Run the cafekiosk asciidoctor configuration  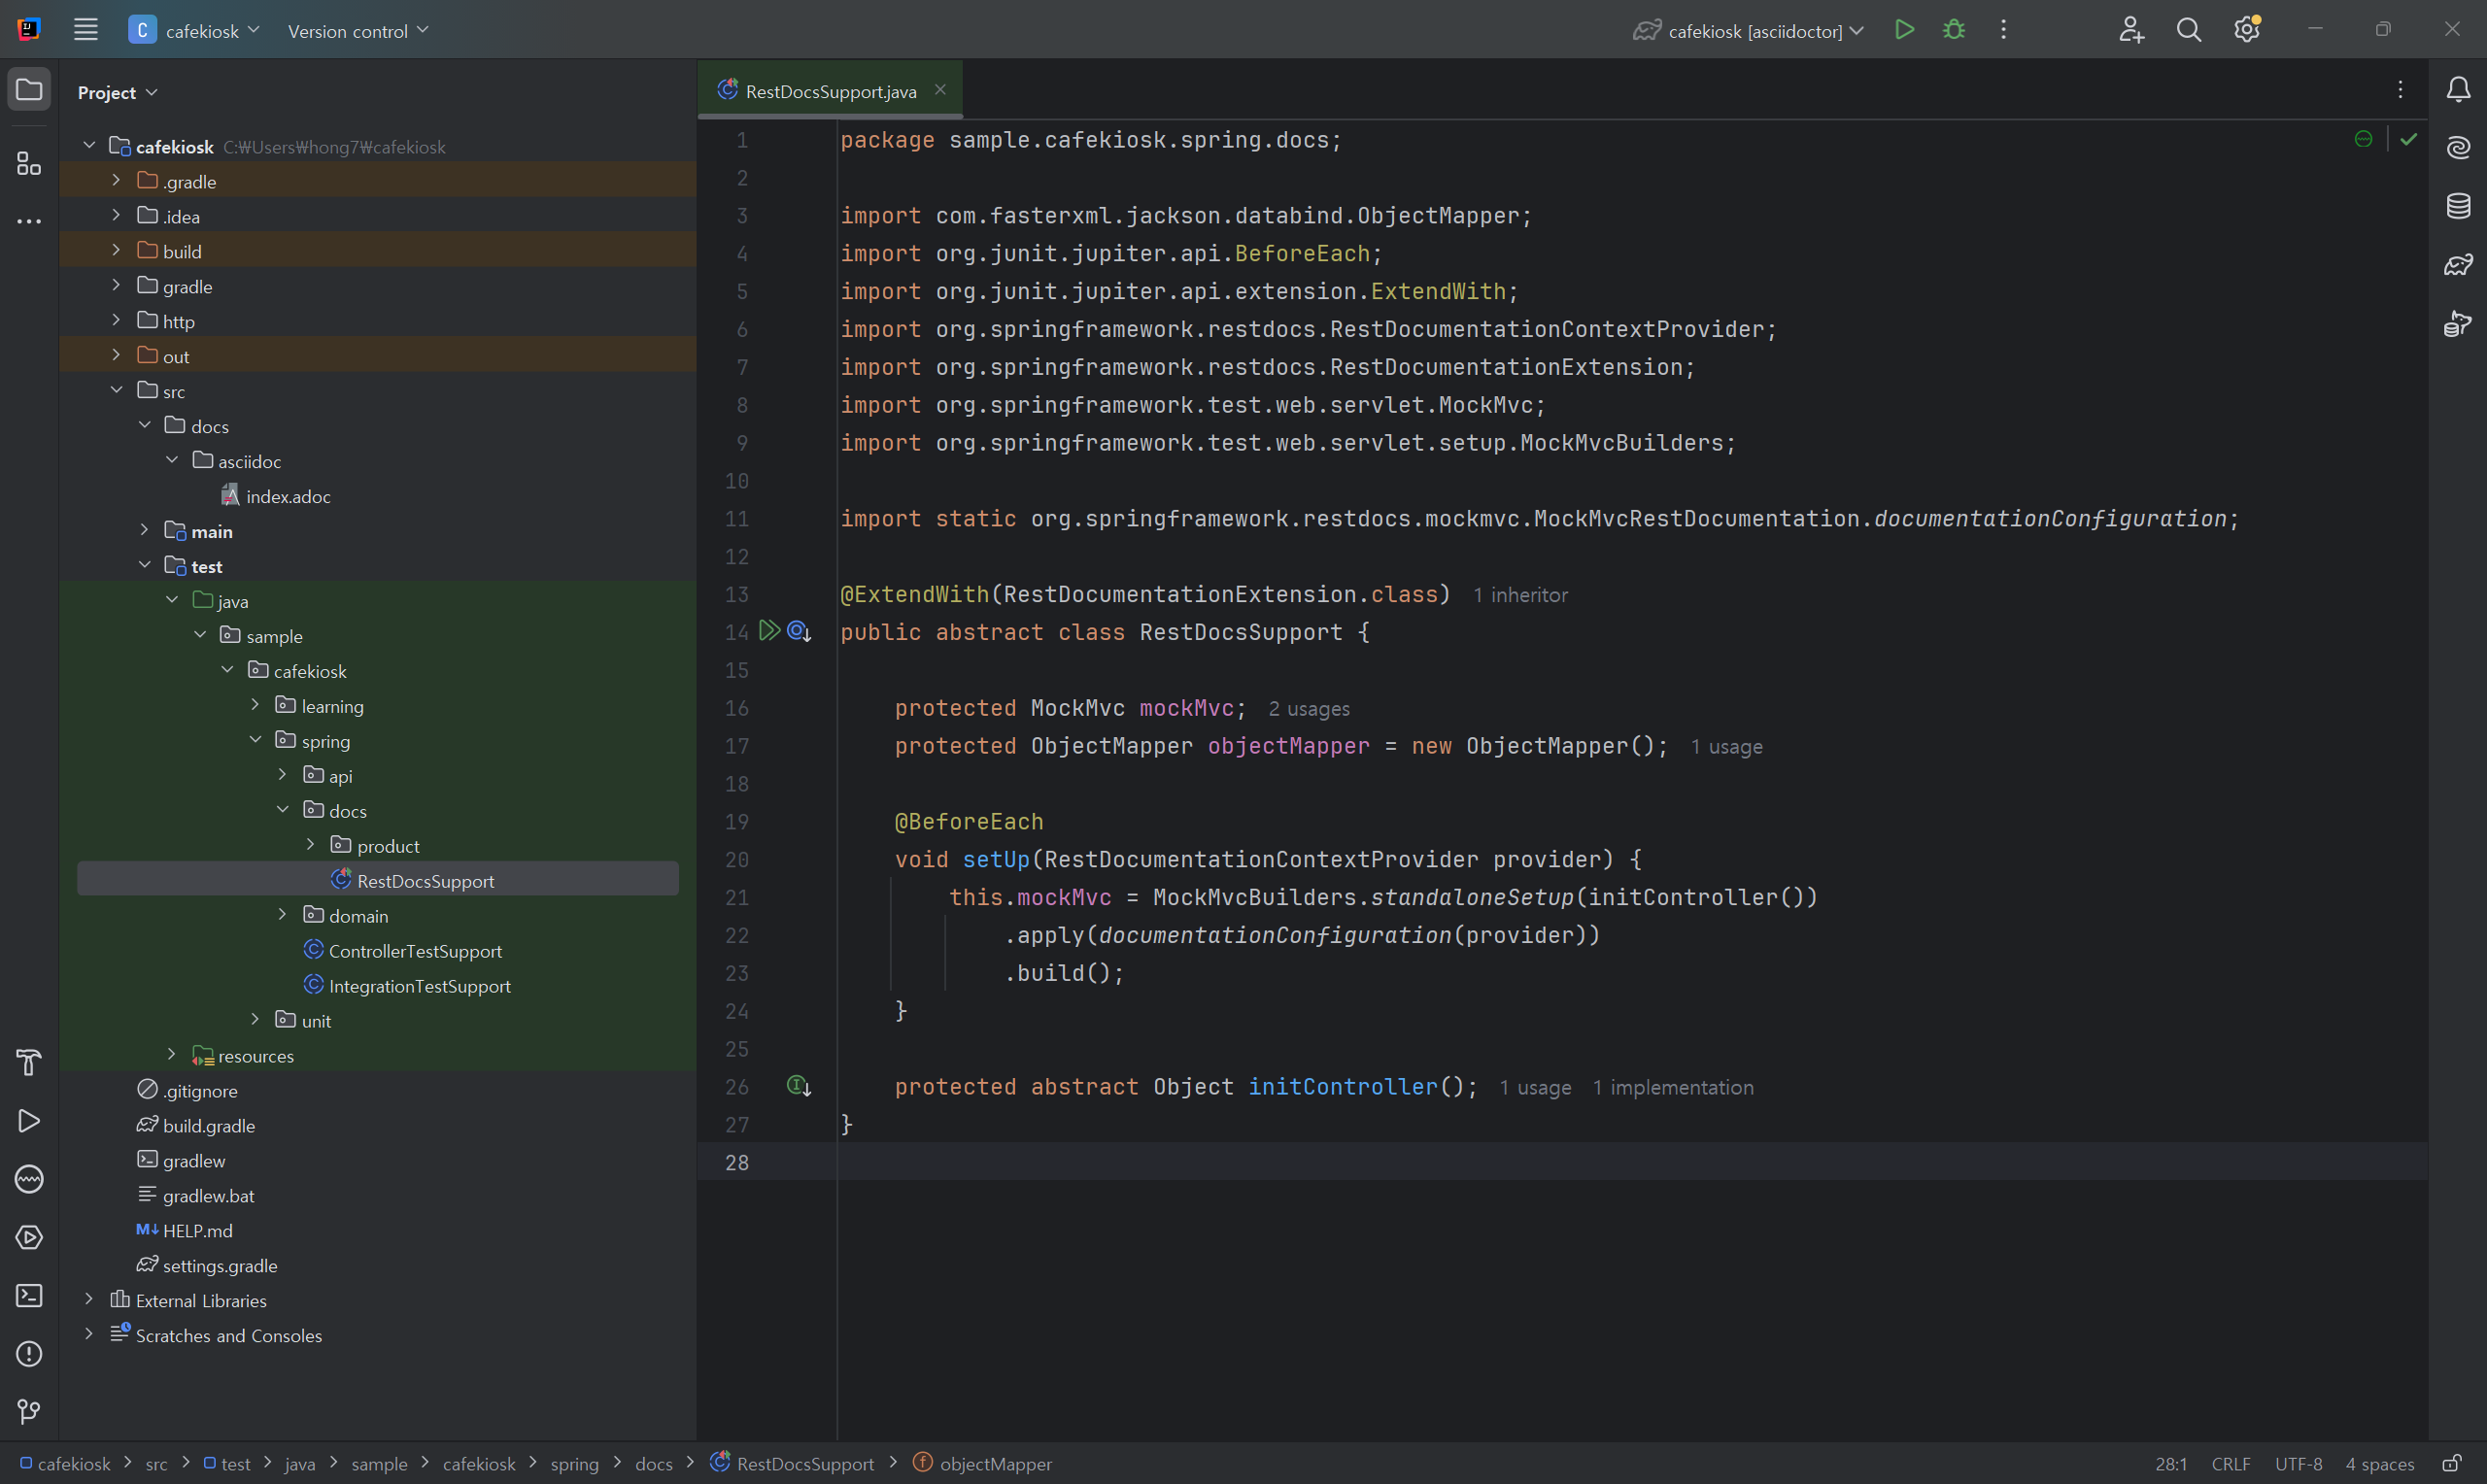click(x=1905, y=30)
